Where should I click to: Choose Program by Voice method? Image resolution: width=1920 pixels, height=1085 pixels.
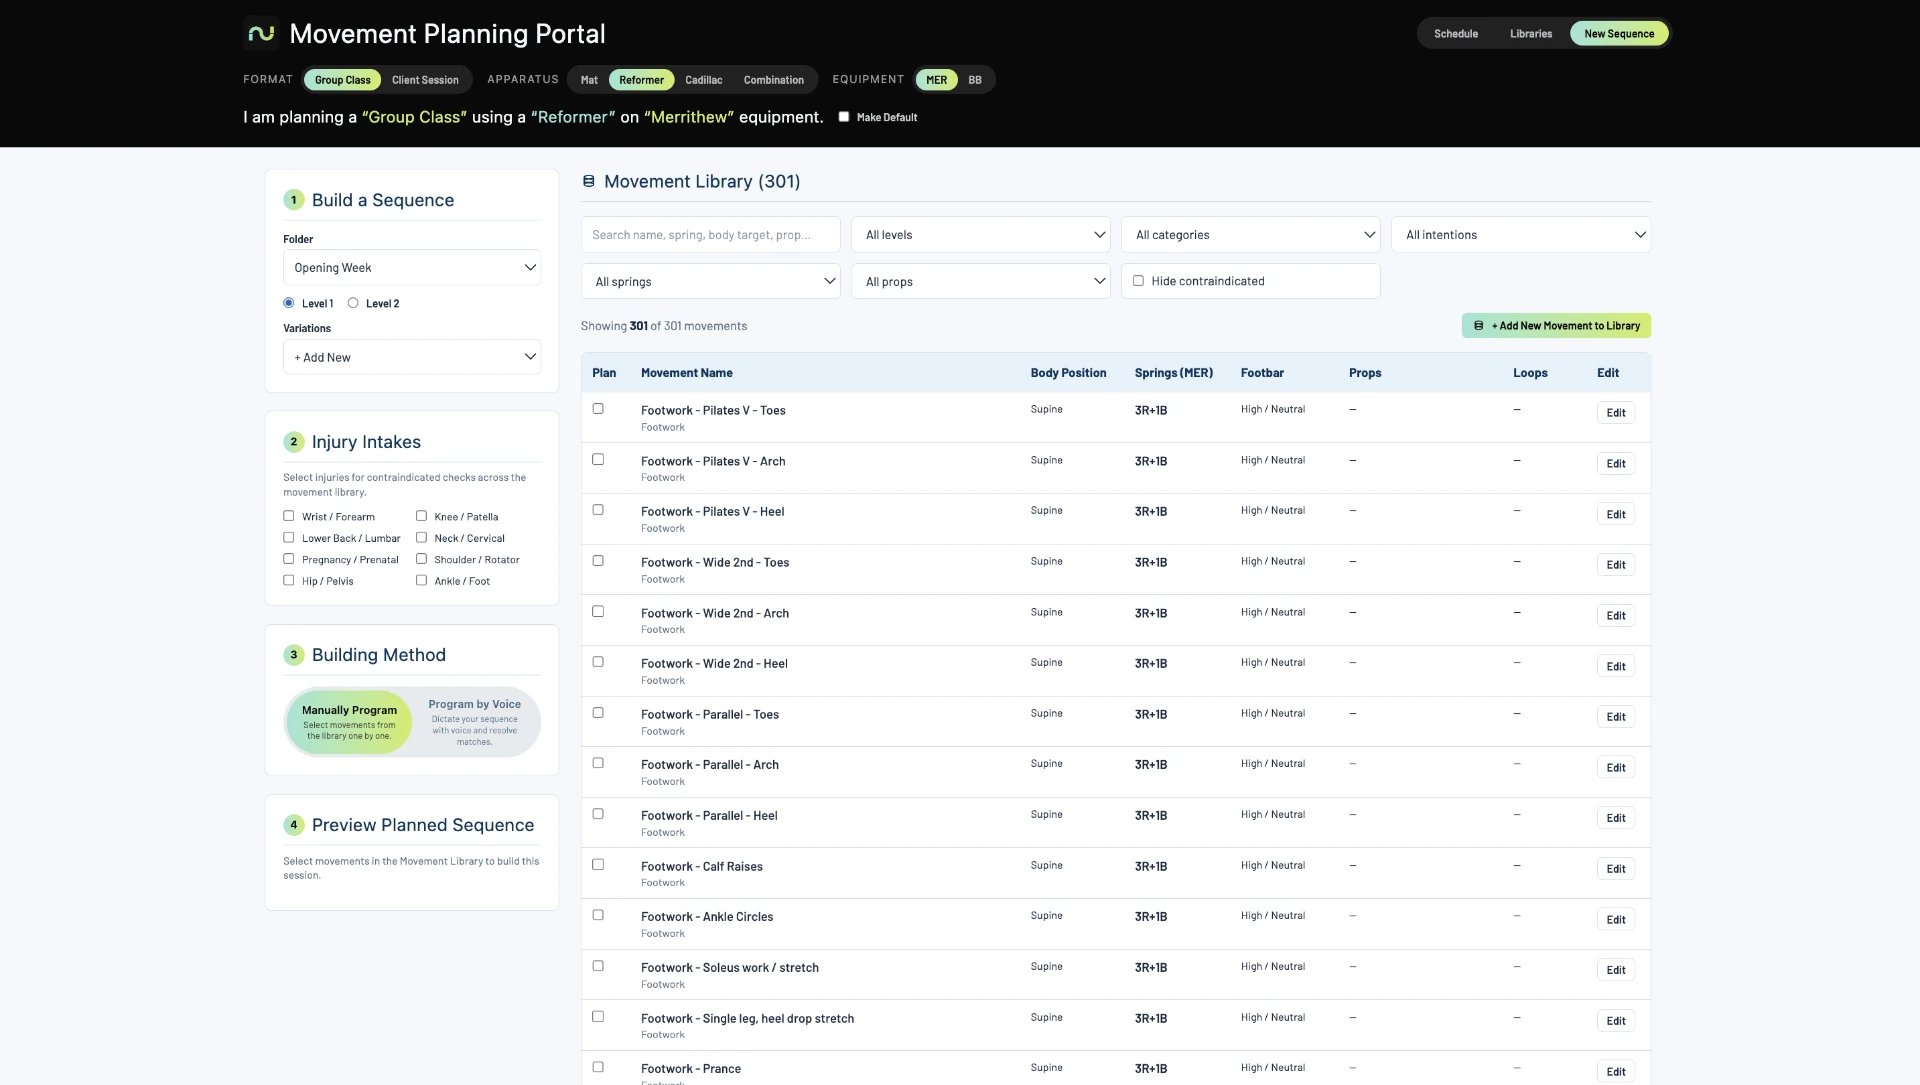click(x=474, y=722)
